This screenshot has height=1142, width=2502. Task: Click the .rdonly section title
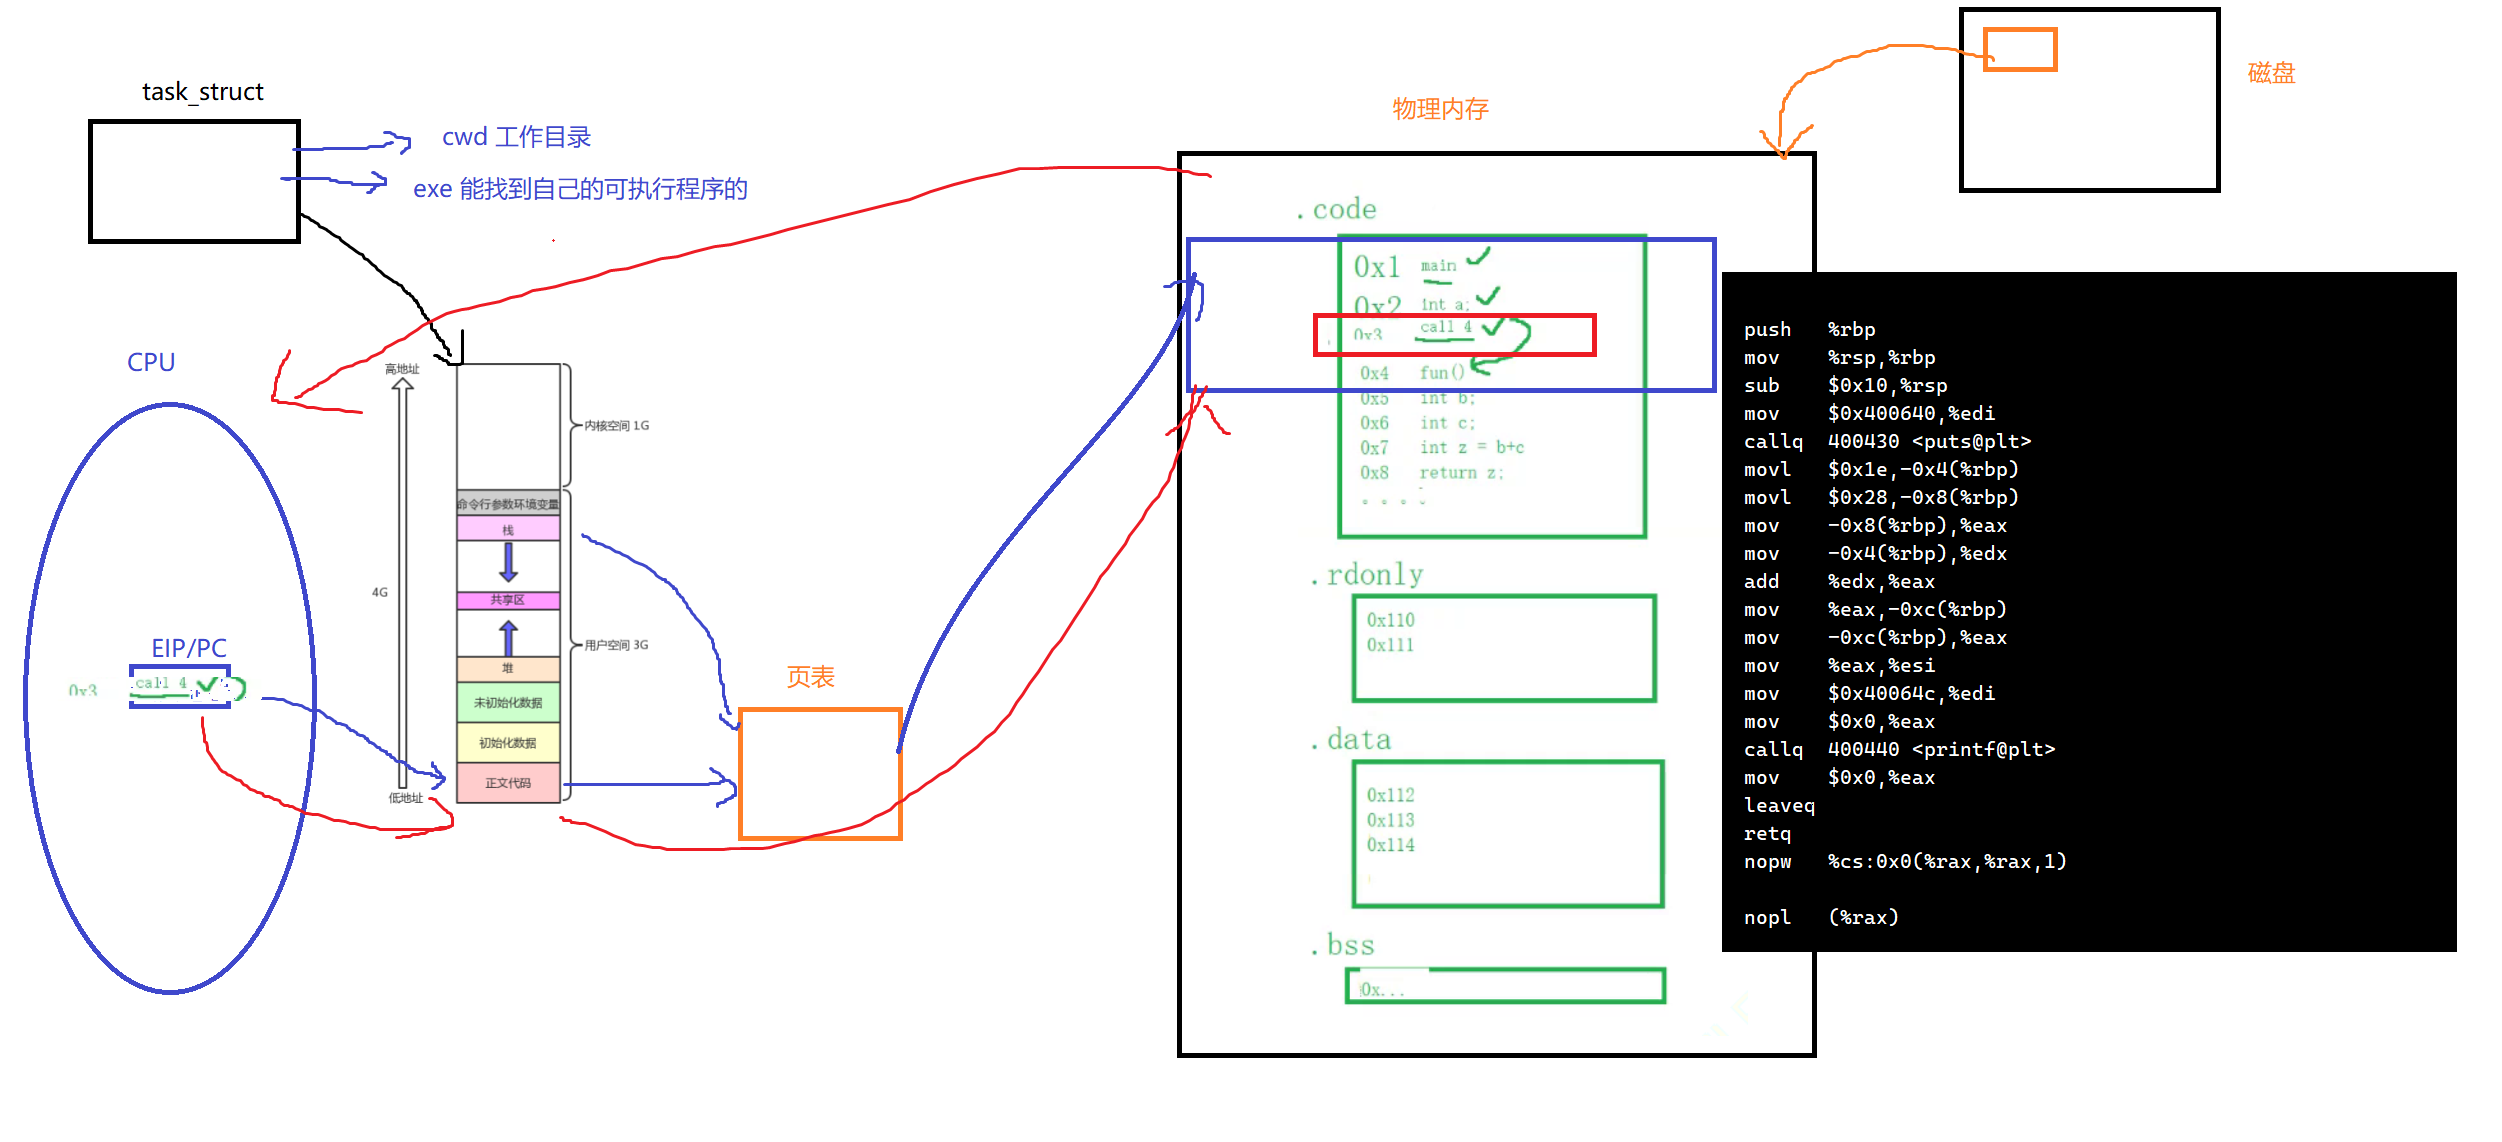(1366, 574)
